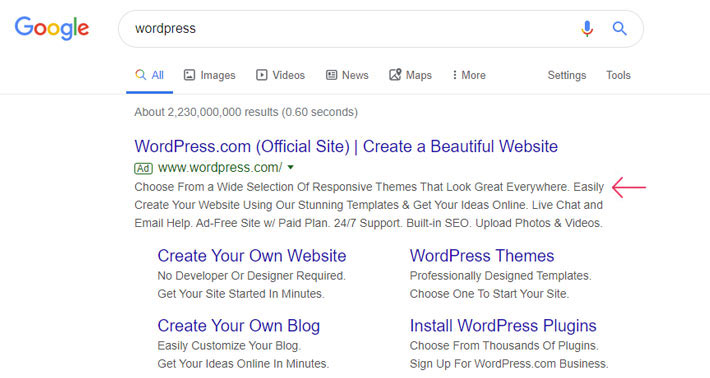This screenshot has height=378, width=710.
Task: Click the Images tab picture icon
Action: (x=189, y=75)
